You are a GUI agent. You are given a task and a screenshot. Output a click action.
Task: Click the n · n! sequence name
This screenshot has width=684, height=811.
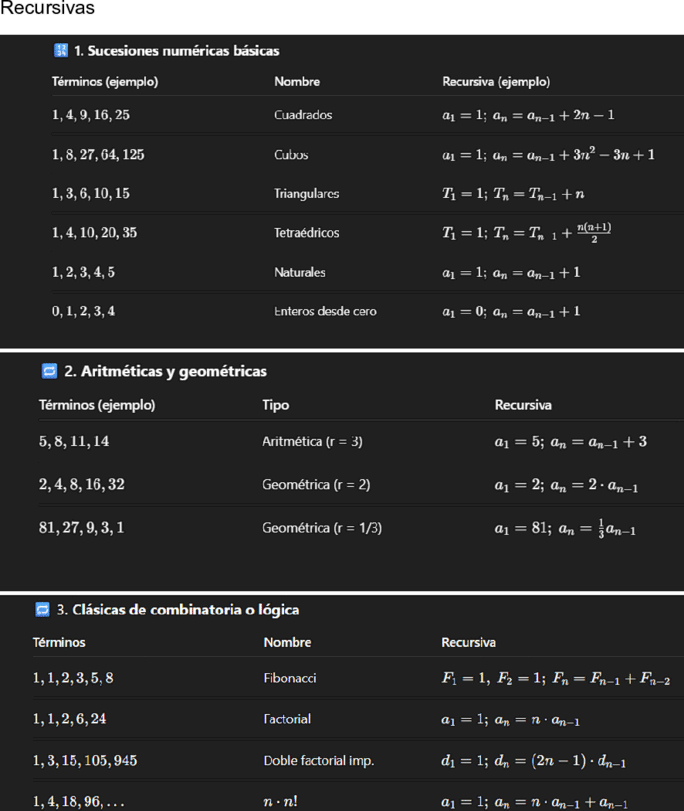(x=280, y=802)
